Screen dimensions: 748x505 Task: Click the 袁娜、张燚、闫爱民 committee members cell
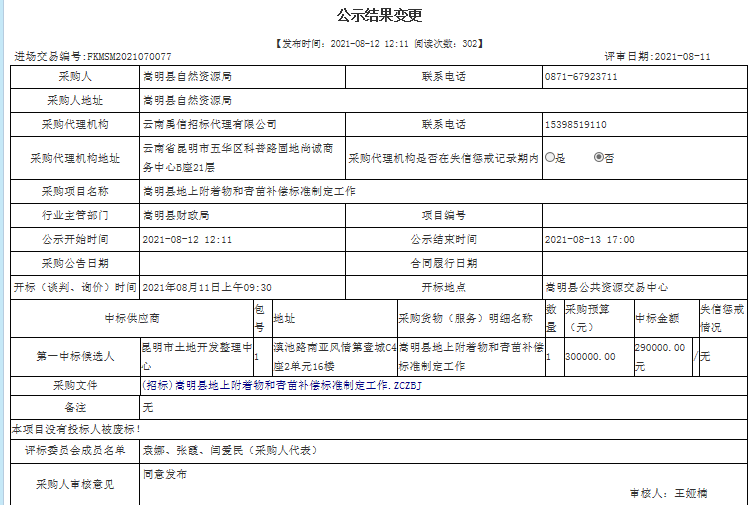tap(443, 450)
